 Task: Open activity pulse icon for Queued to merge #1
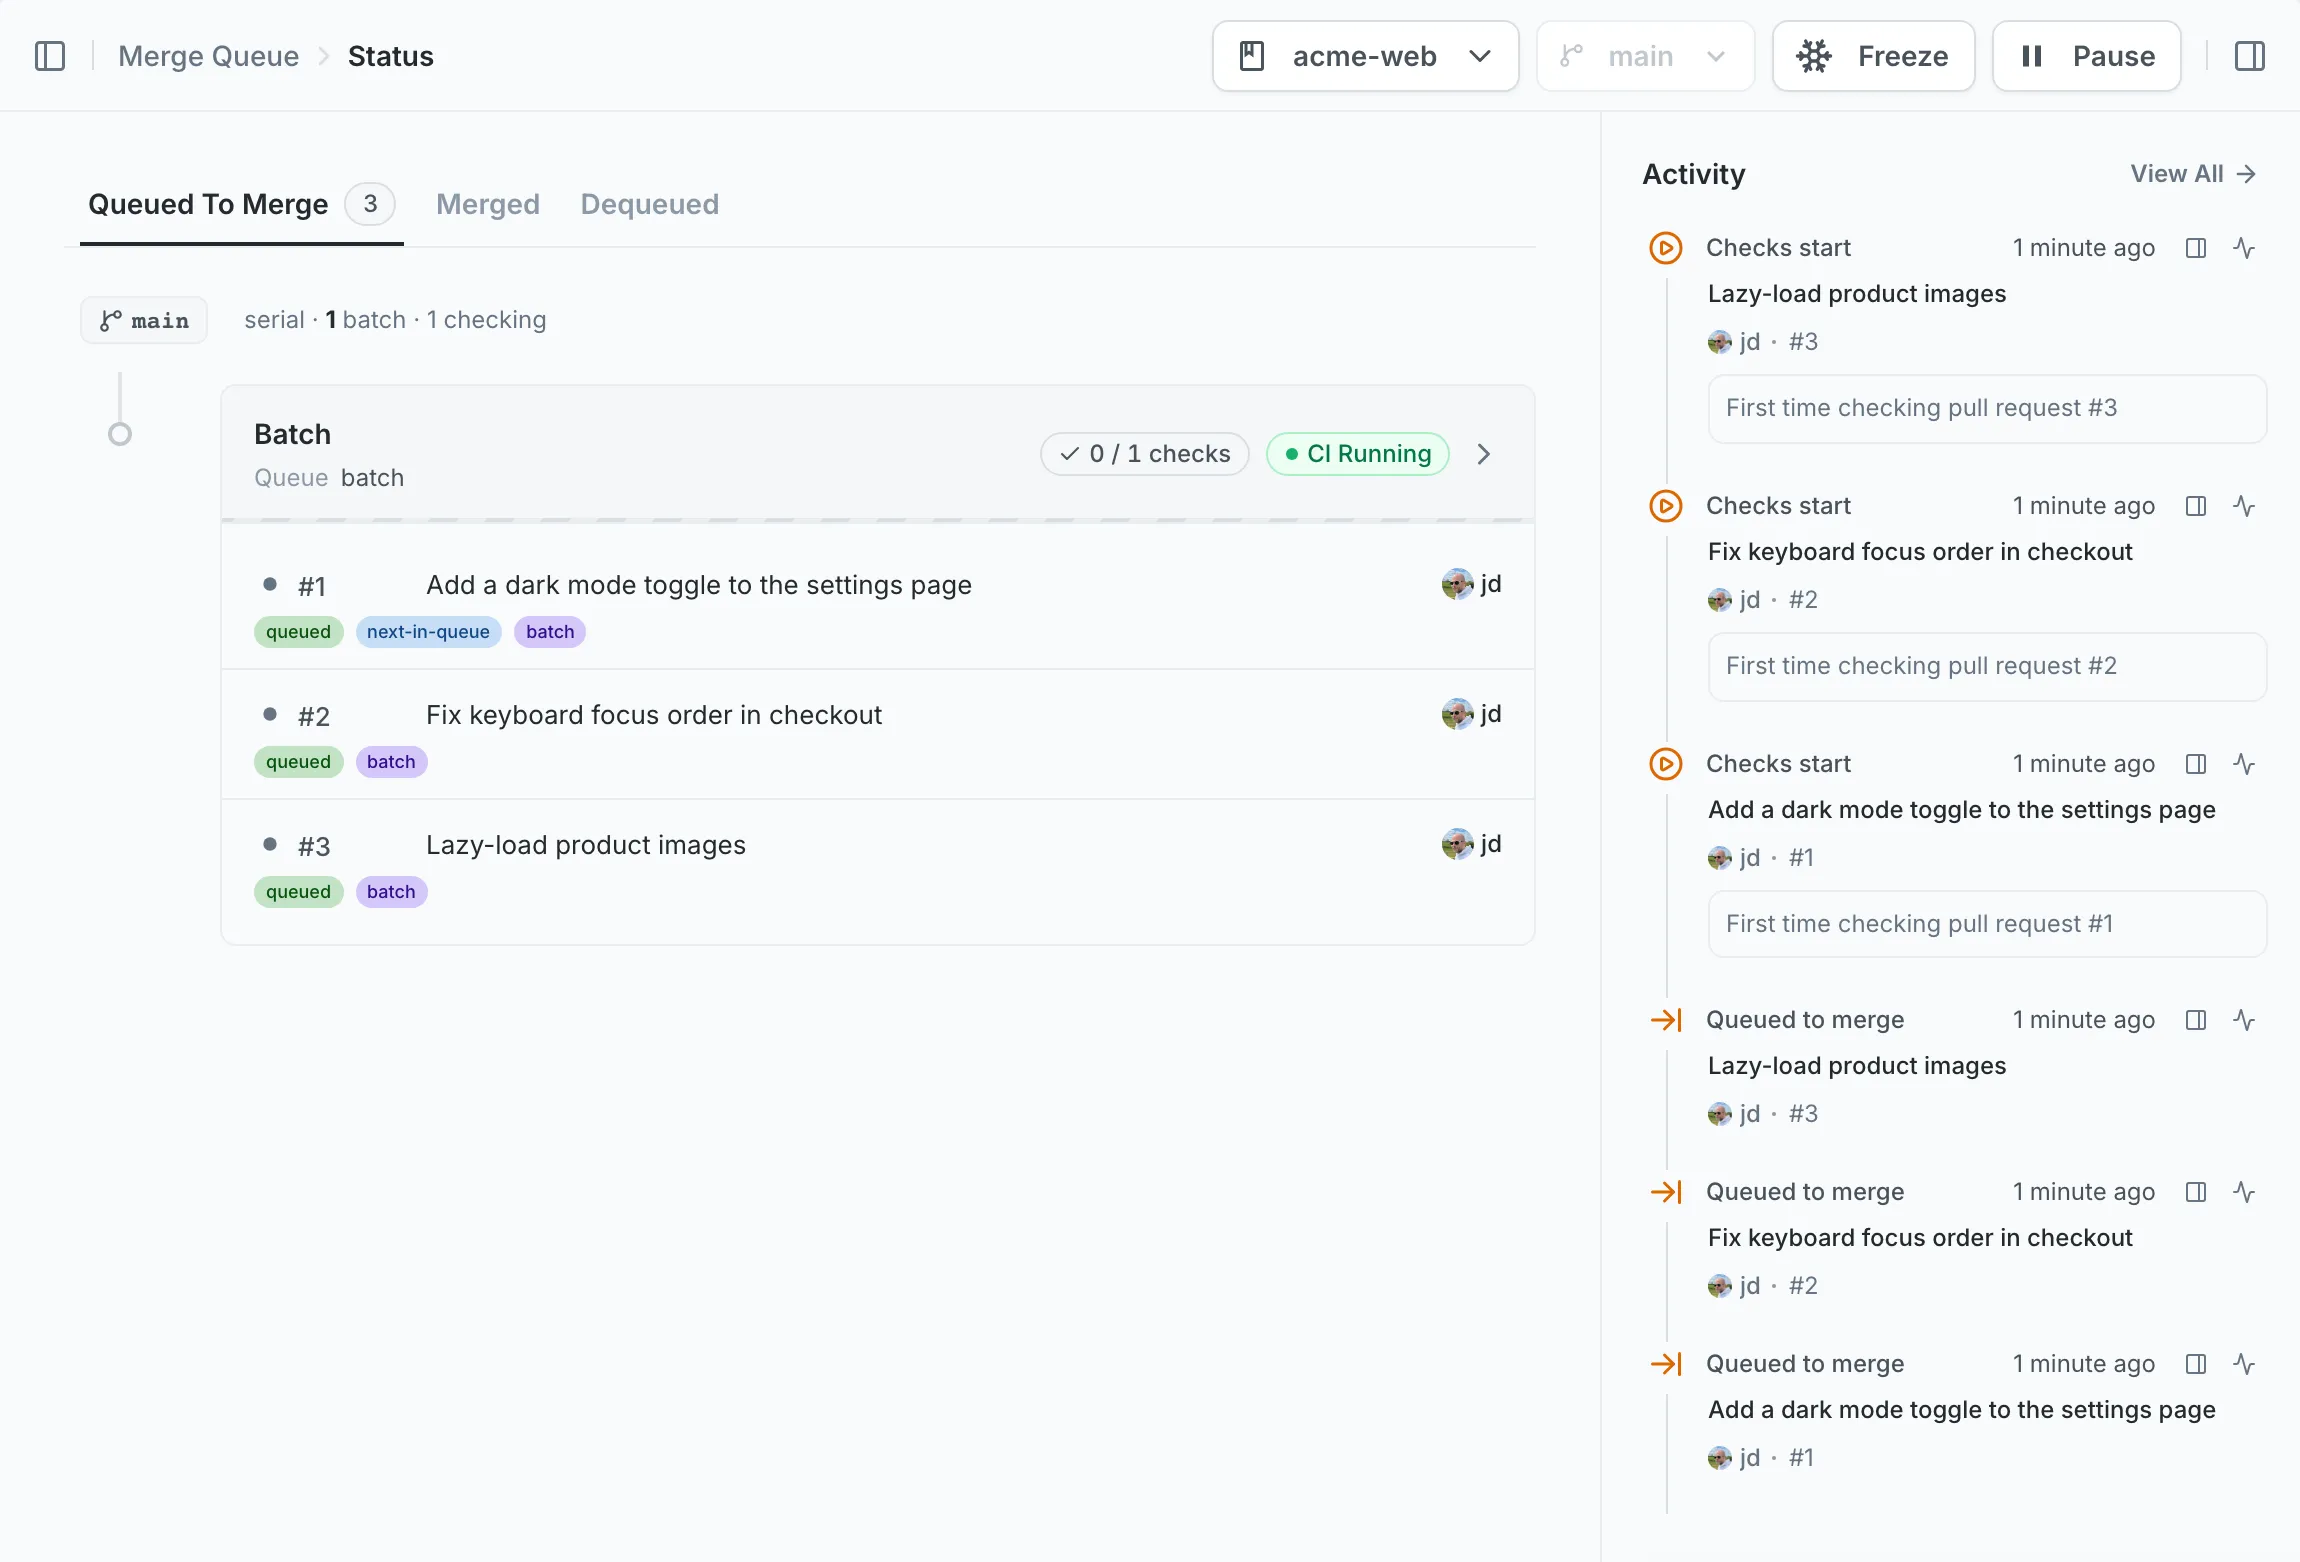[x=2244, y=1364]
